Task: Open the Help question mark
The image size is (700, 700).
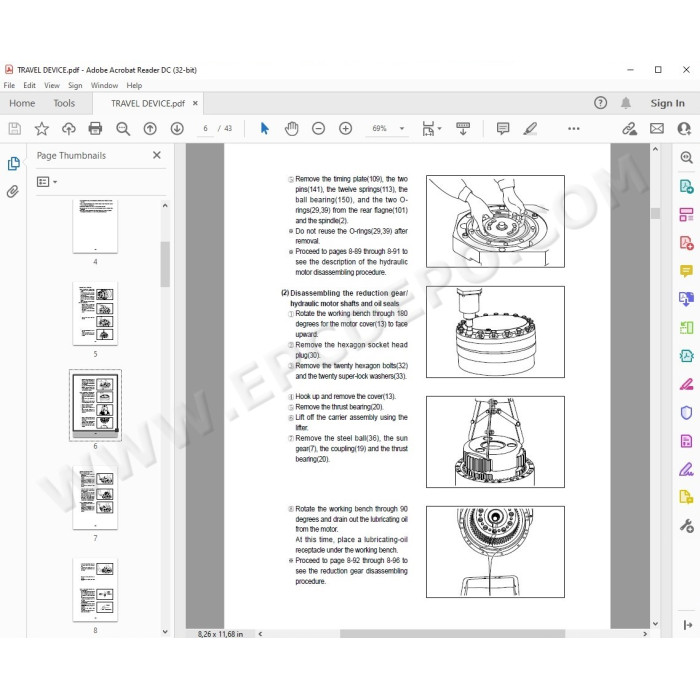Action: coord(600,103)
